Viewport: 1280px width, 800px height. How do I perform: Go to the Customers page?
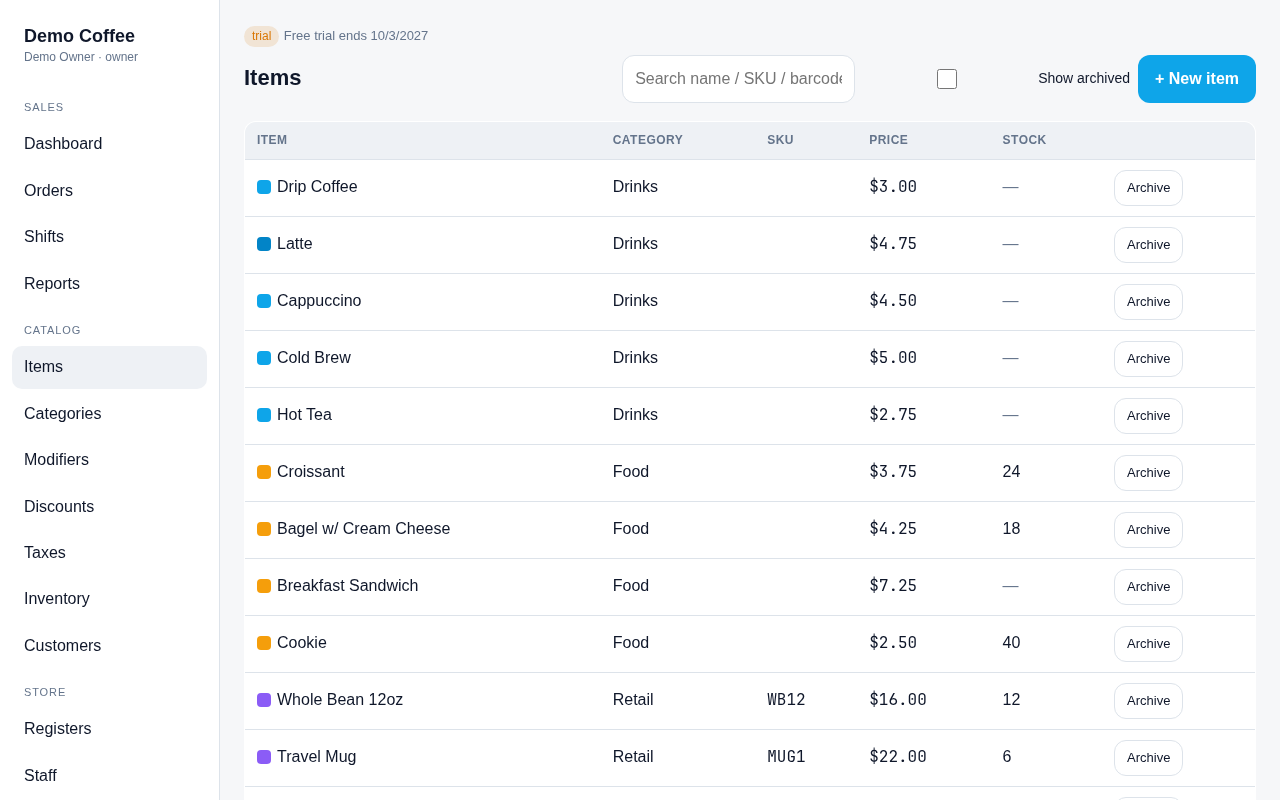pos(109,646)
